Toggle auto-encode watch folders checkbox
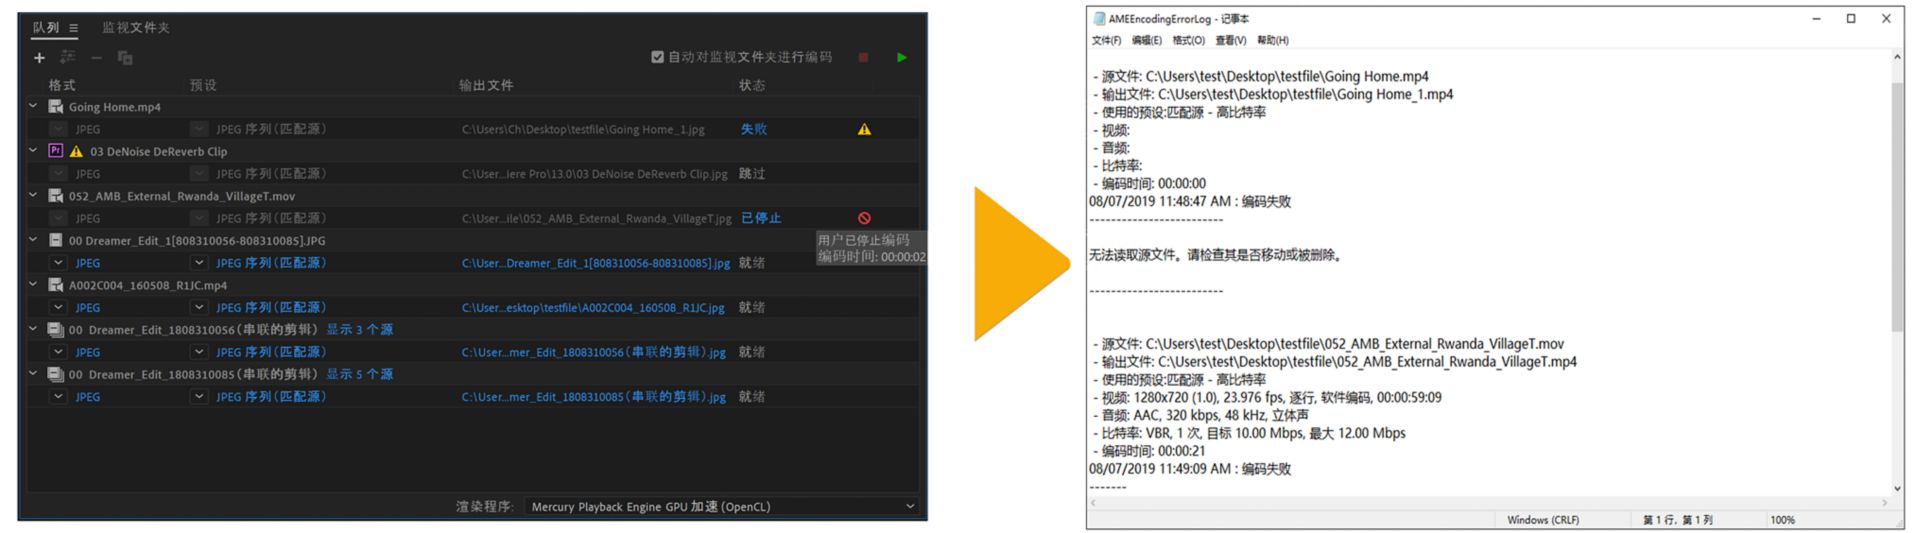1920x533 pixels. coord(657,57)
